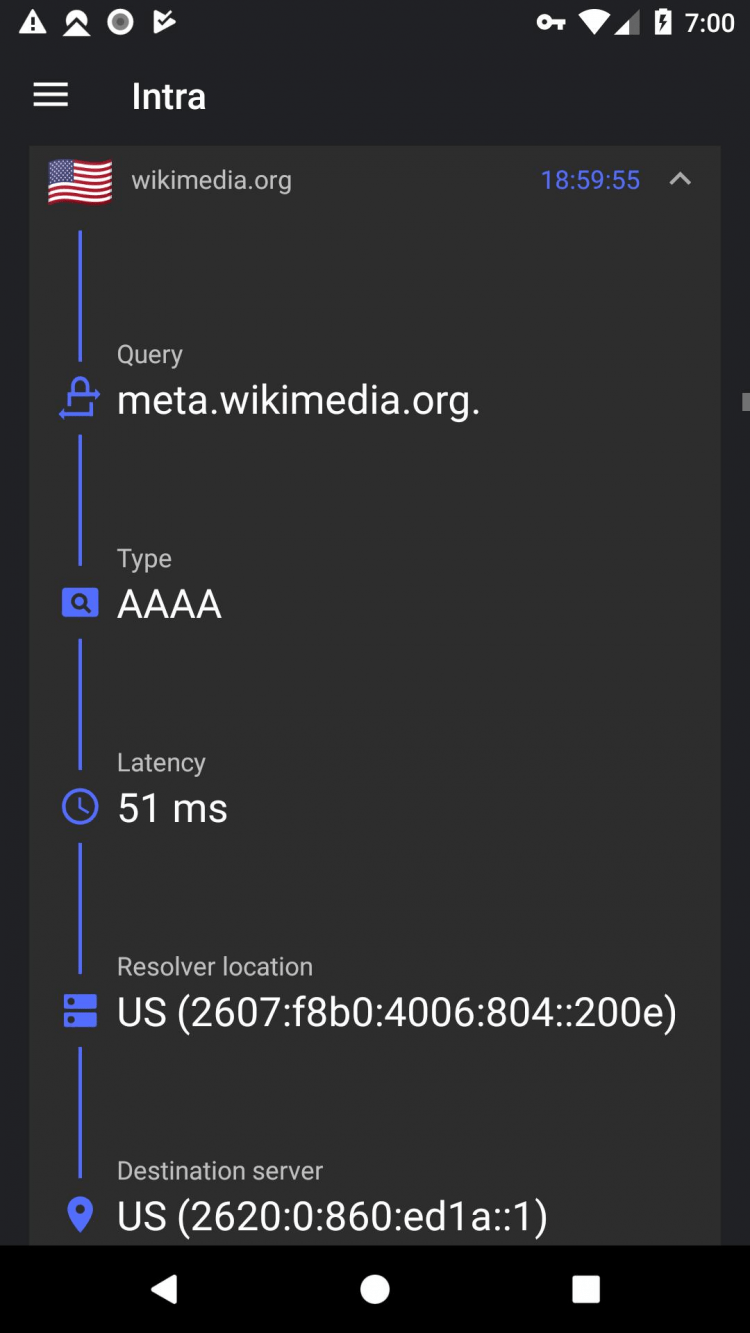Tap the resolver server icon
Screen dimensions: 750x1333
point(80,1011)
